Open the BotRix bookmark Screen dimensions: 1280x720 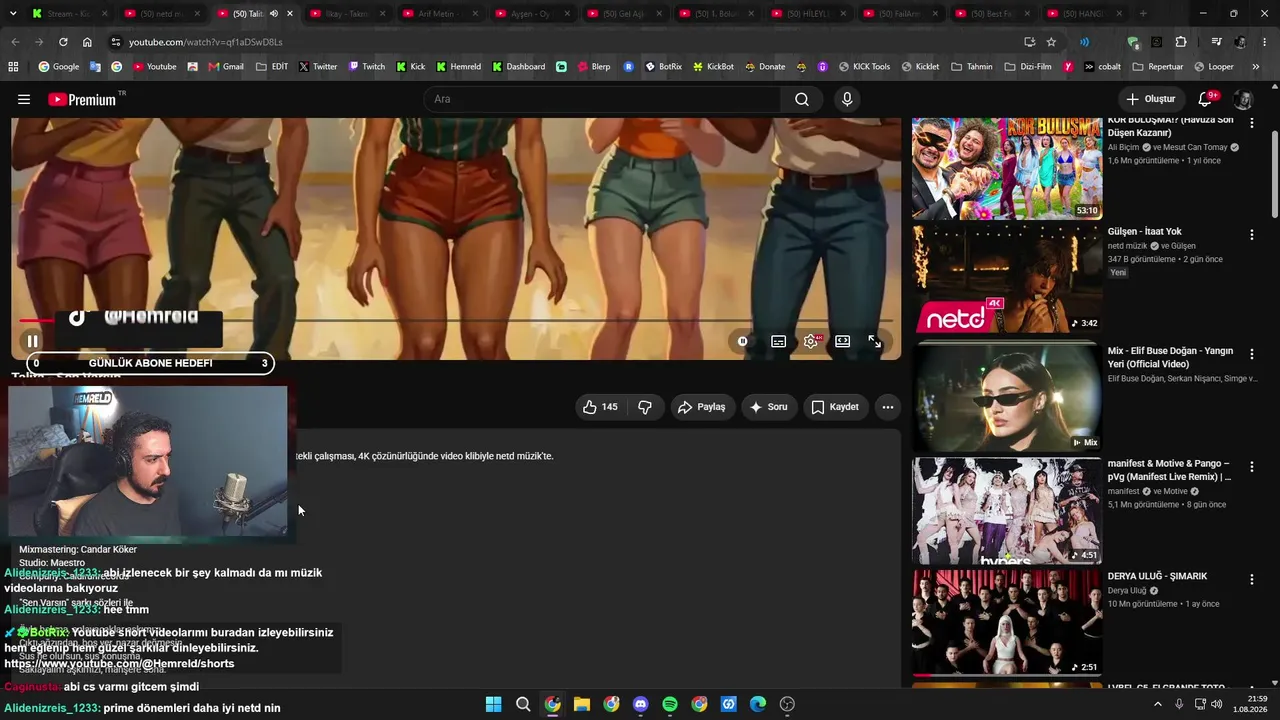point(663,67)
